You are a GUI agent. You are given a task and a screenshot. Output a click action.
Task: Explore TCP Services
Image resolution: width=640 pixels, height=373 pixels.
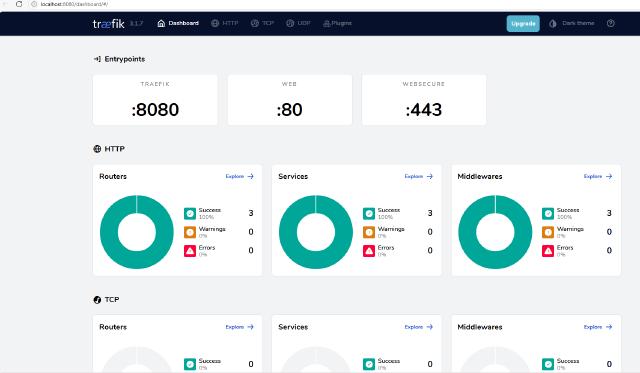pyautogui.click(x=419, y=327)
